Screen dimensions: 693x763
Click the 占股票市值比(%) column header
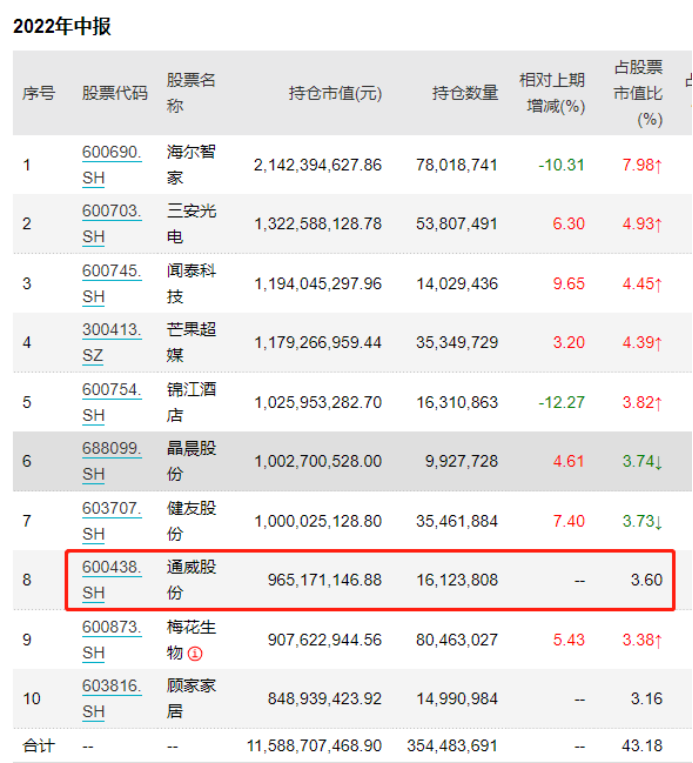(638, 93)
